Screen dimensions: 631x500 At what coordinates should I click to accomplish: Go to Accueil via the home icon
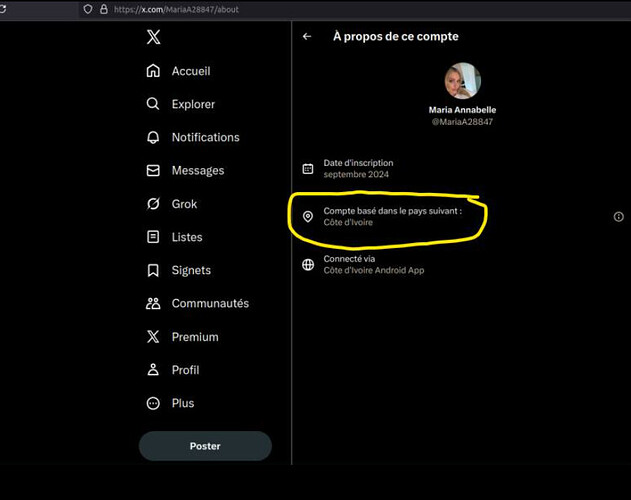tap(153, 71)
